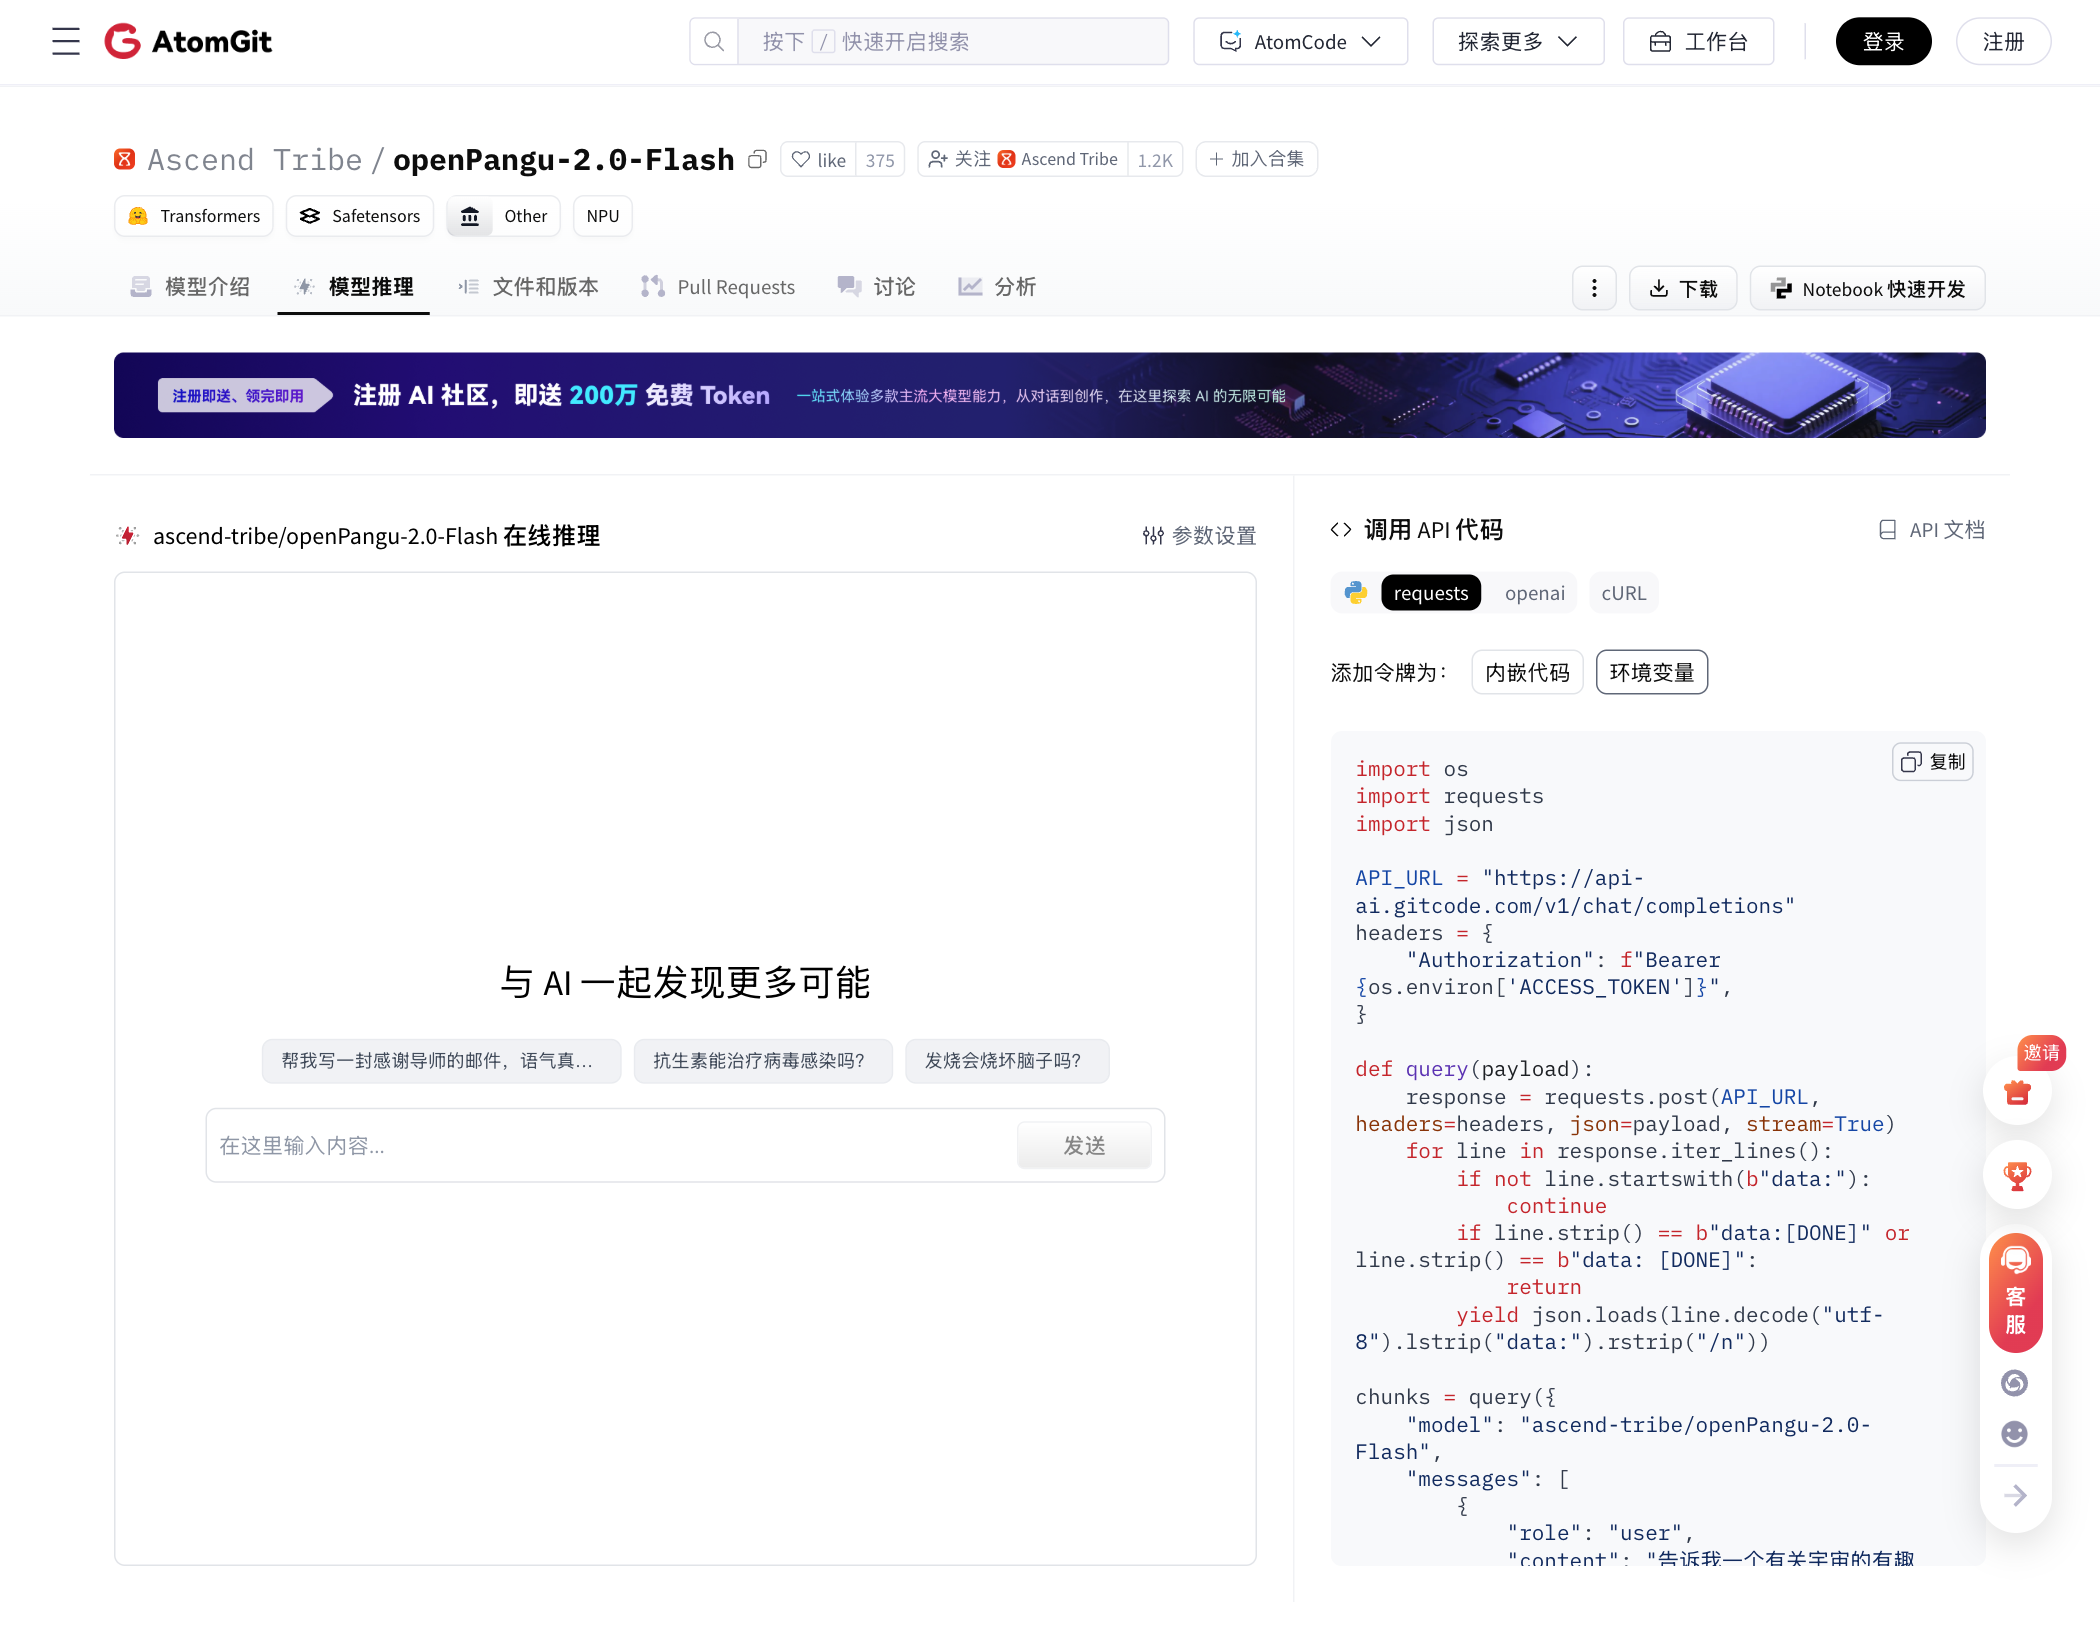Open Notebook 快速开发
This screenshot has width=2100, height=1650.
[x=1868, y=288]
